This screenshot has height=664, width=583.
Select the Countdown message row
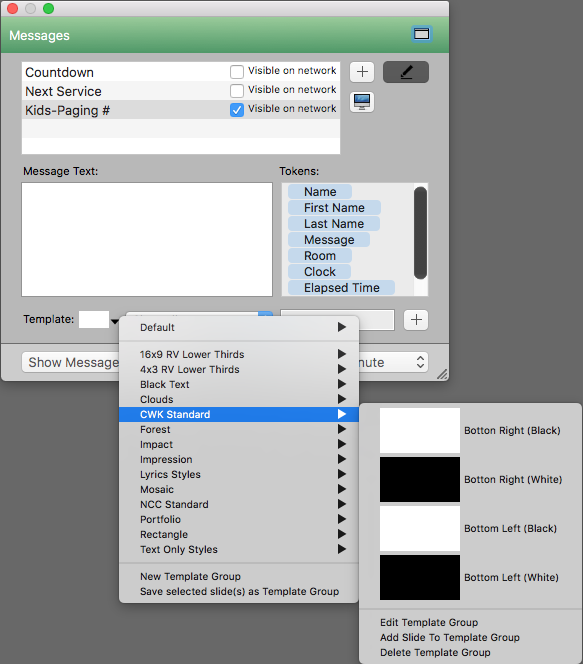click(x=181, y=72)
